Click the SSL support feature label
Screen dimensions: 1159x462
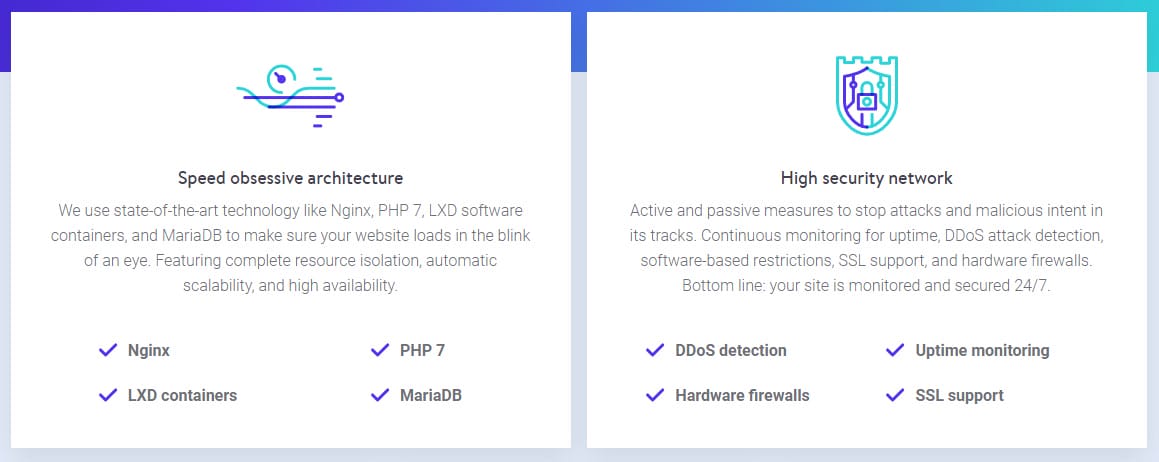(x=959, y=395)
